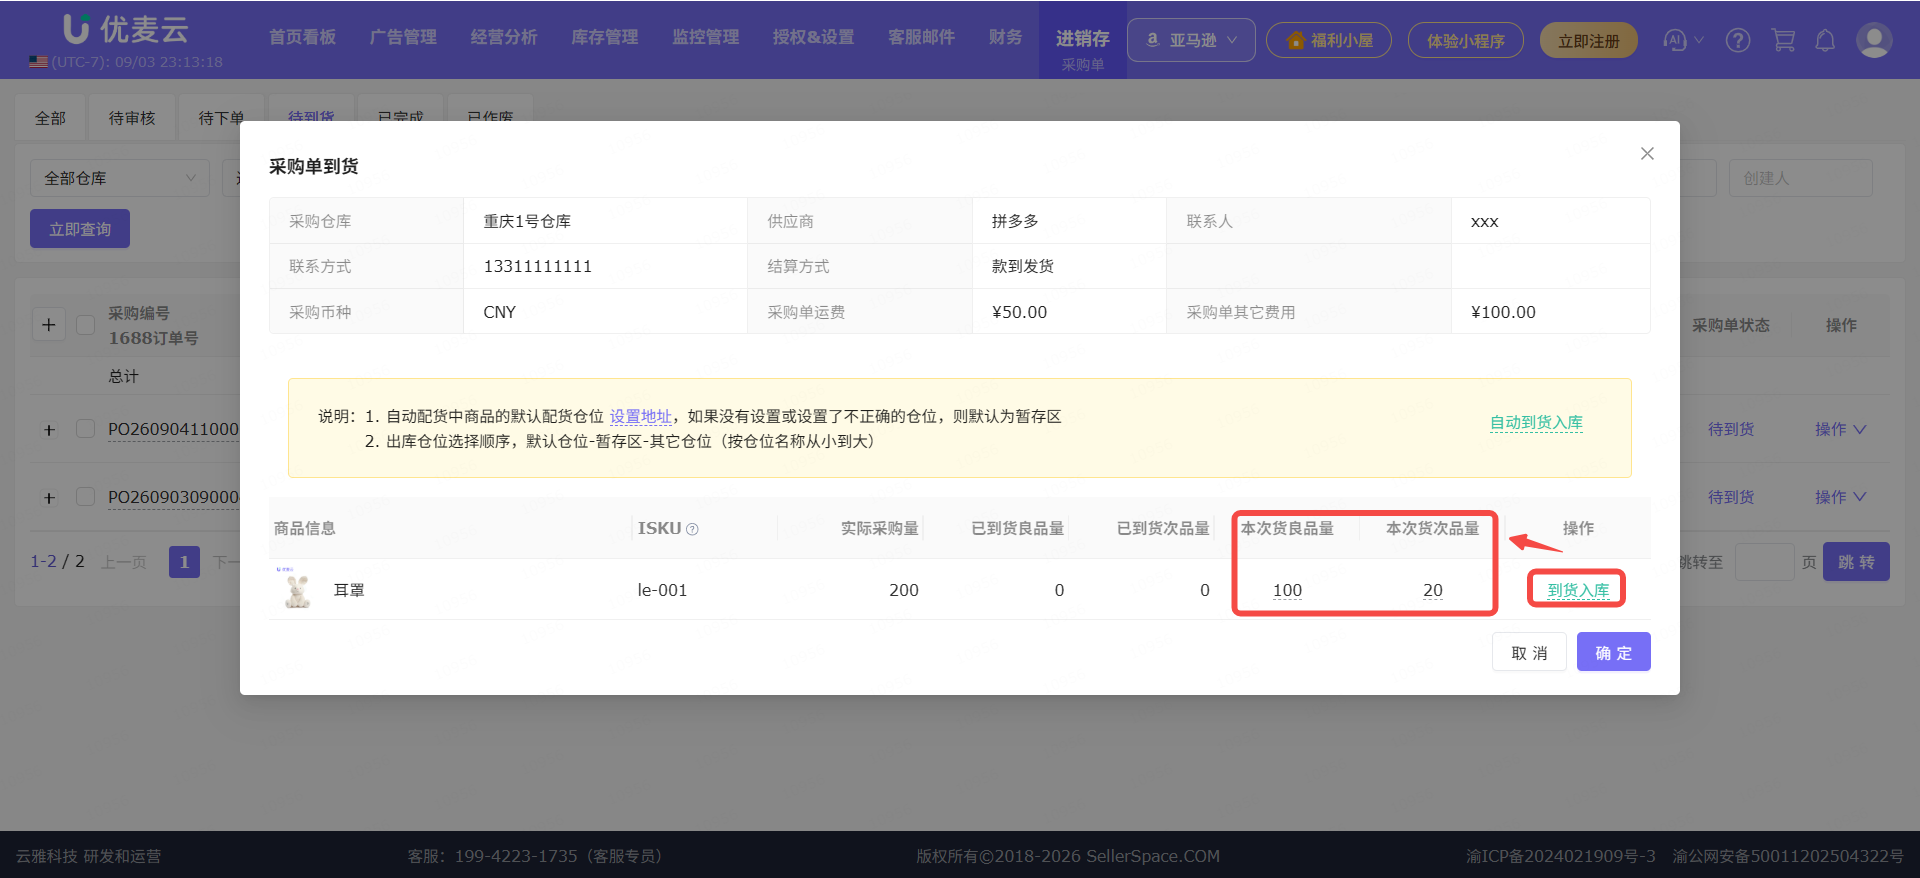
Task: Open 库存管理 menu
Action: pos(605,37)
